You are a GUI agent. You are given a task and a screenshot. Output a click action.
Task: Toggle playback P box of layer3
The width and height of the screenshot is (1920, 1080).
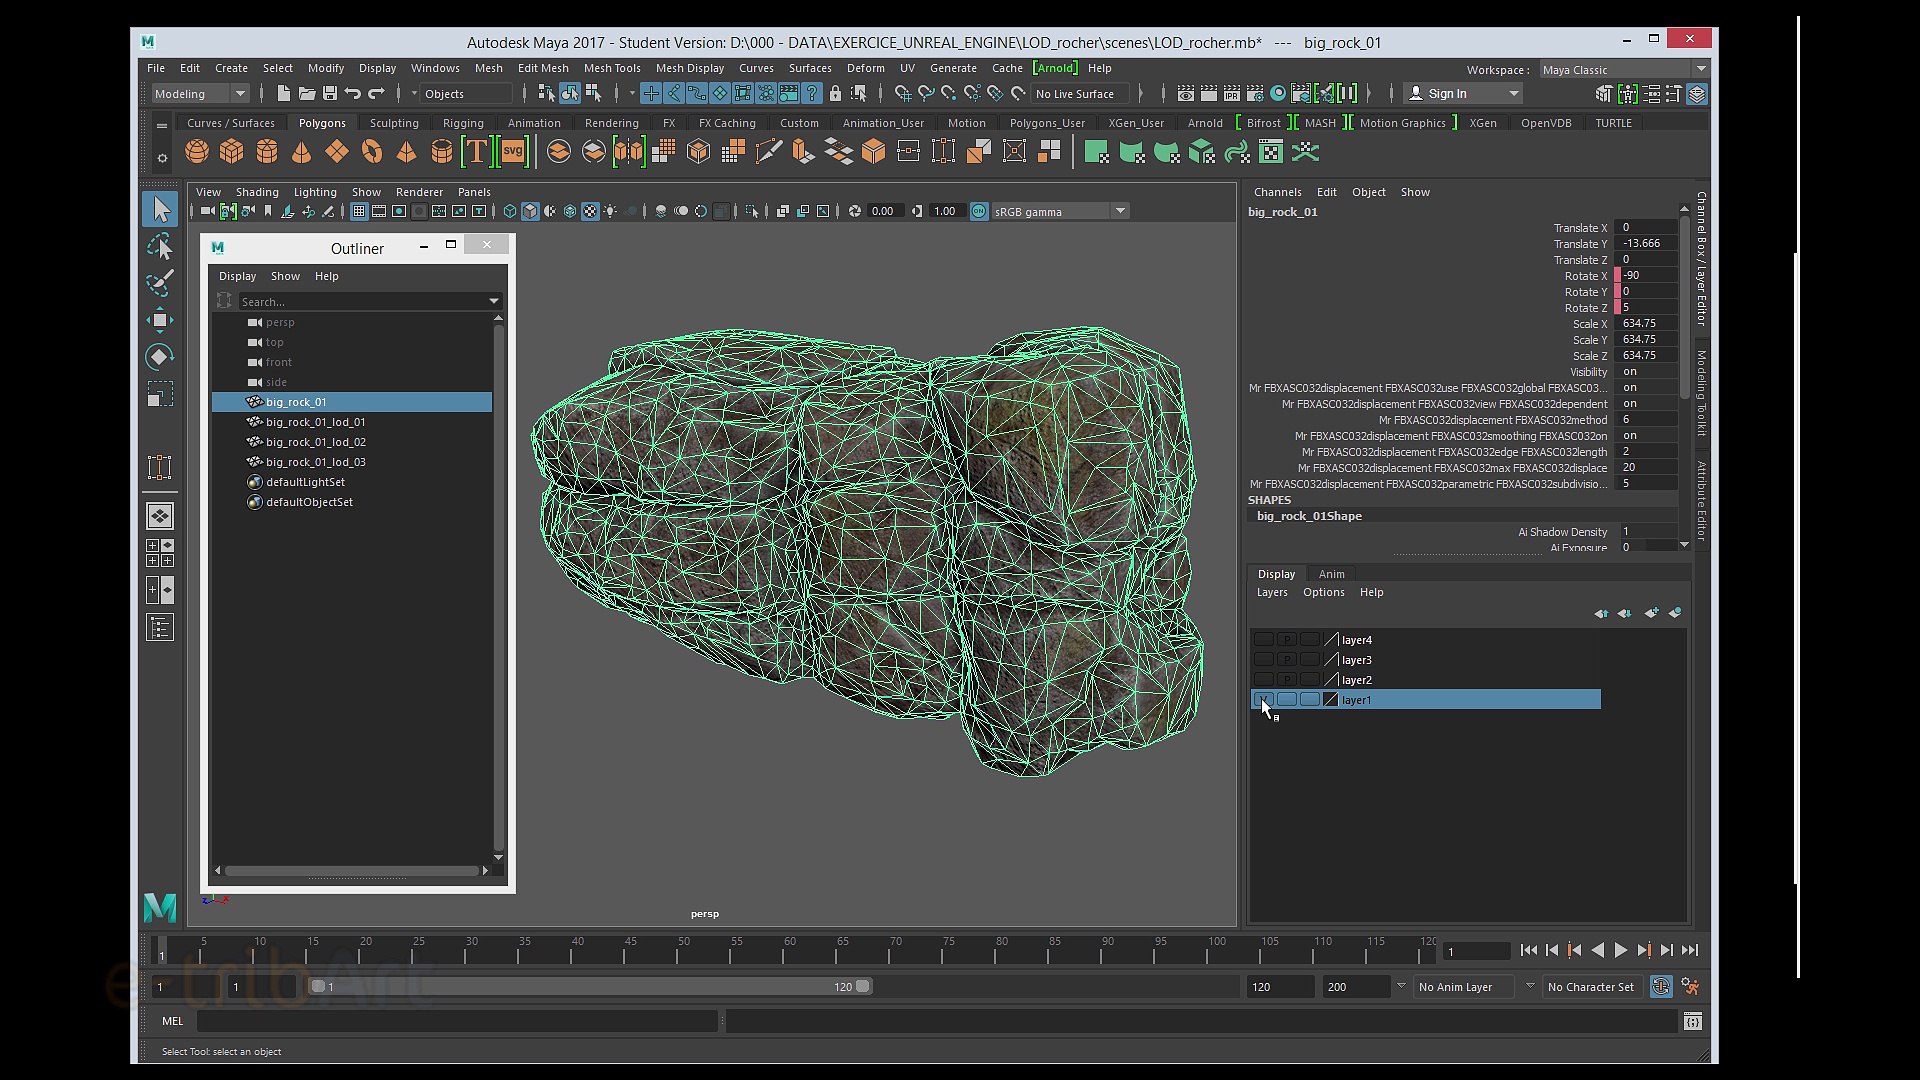coord(1287,660)
